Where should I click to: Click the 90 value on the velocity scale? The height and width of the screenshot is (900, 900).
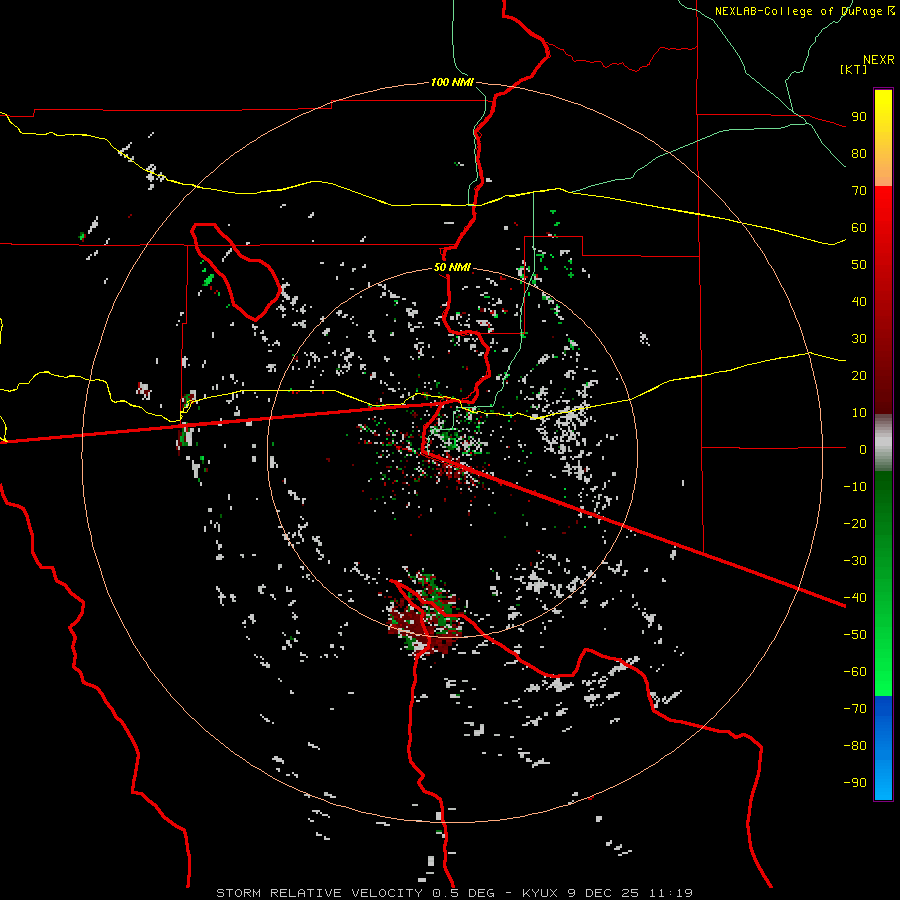click(859, 117)
